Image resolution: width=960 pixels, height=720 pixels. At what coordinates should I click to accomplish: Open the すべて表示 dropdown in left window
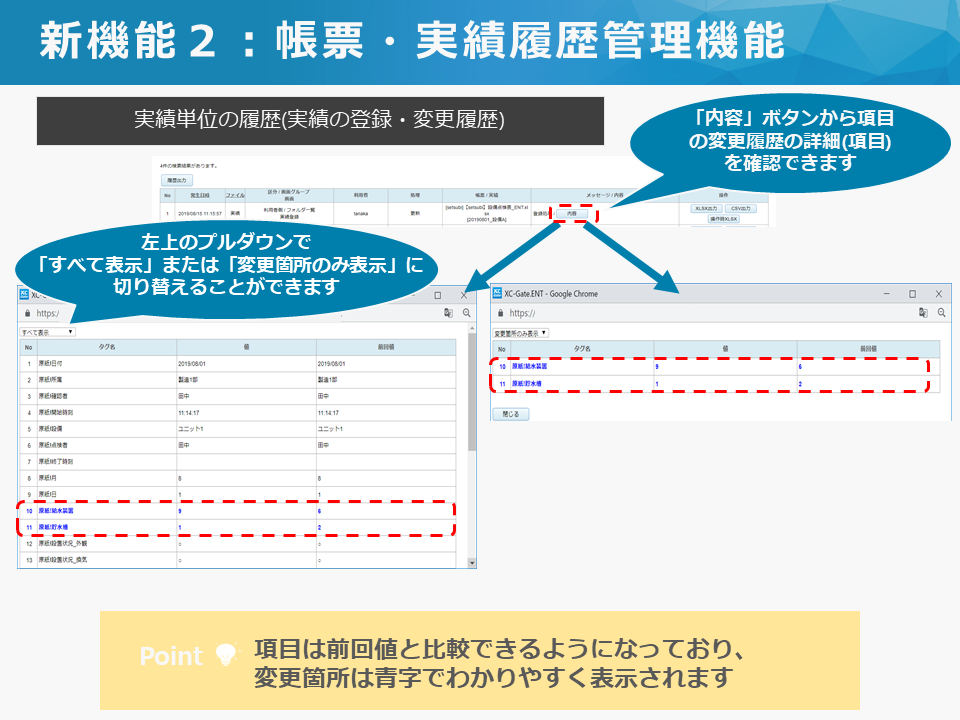[48, 332]
